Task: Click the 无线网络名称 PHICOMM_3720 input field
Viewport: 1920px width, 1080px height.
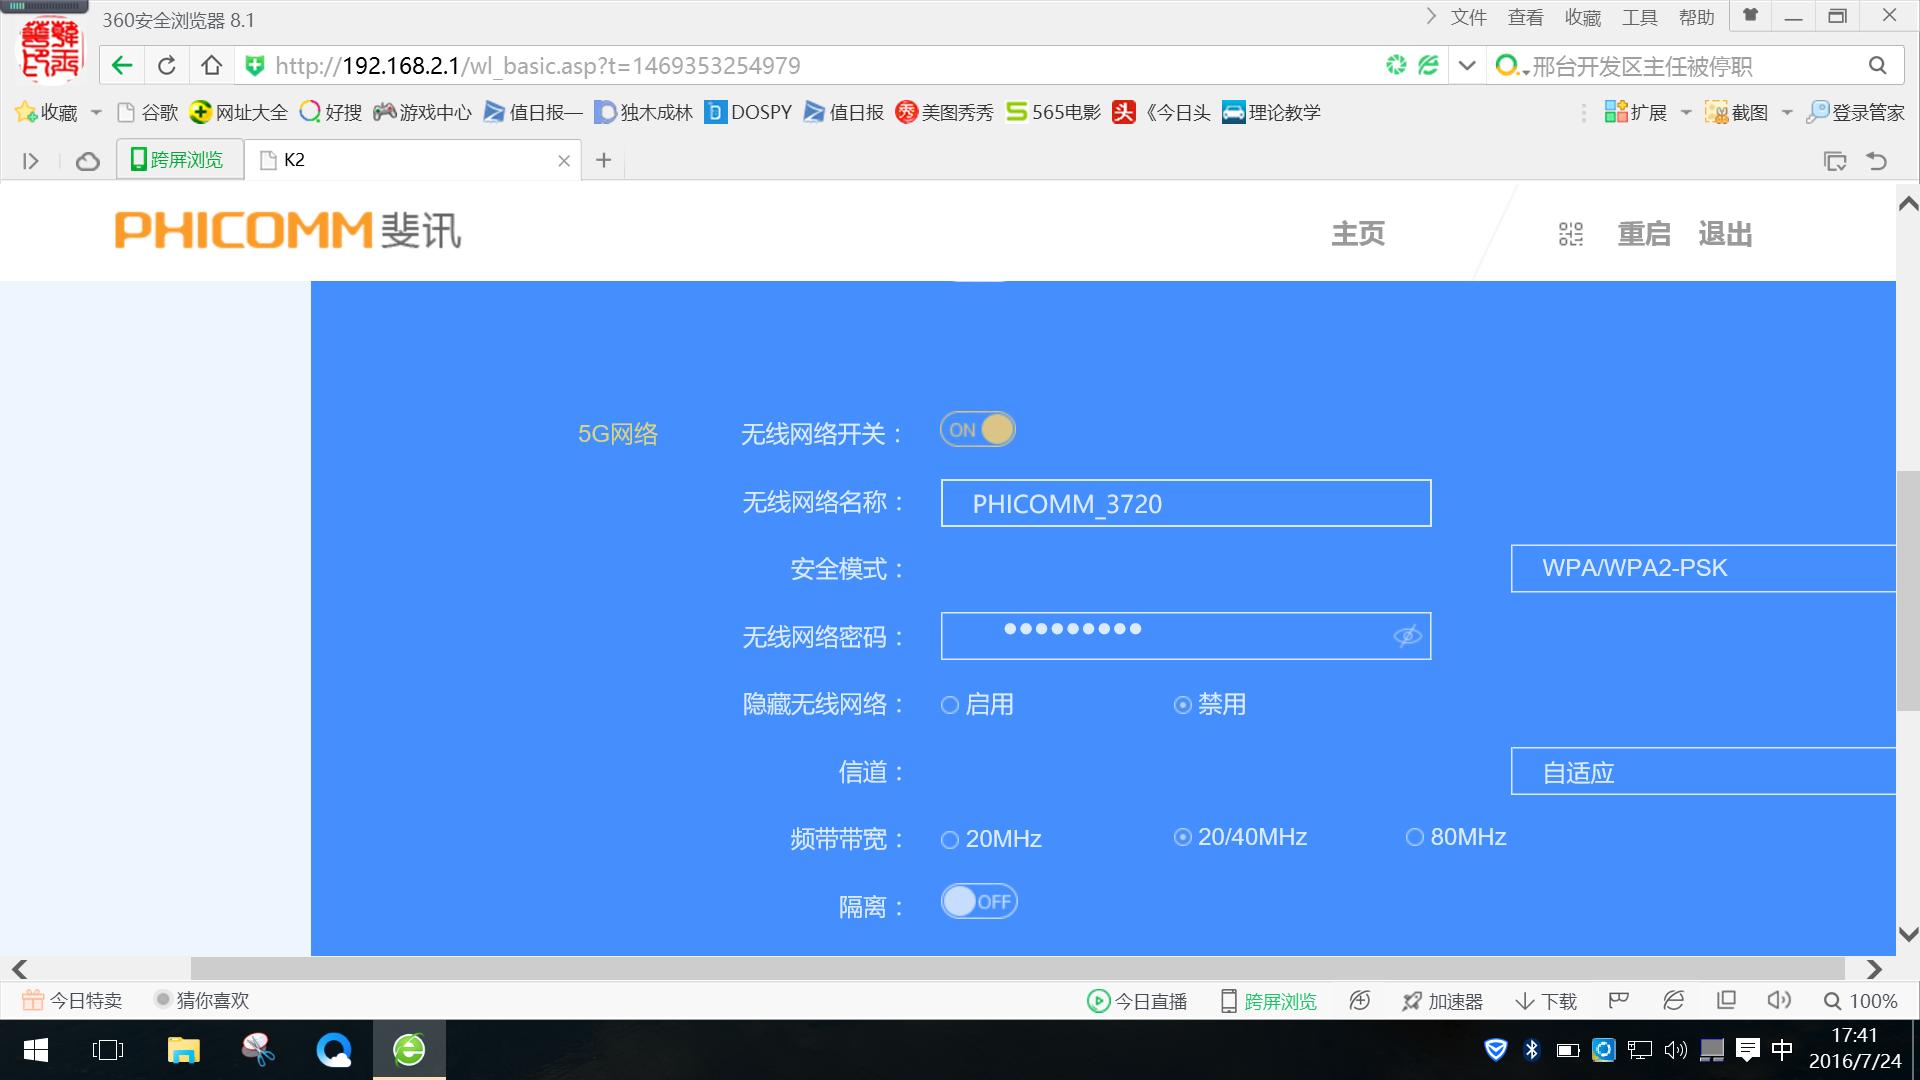Action: click(1185, 503)
